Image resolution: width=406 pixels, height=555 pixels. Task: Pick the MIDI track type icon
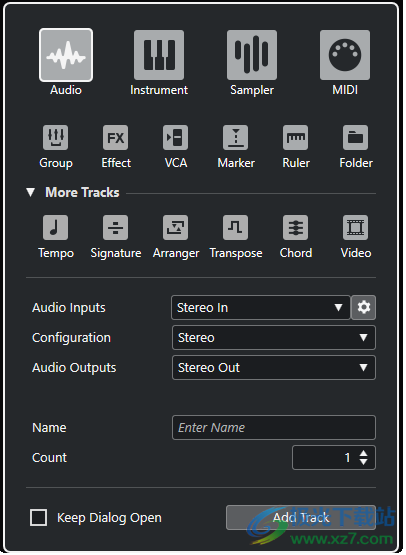(345, 55)
